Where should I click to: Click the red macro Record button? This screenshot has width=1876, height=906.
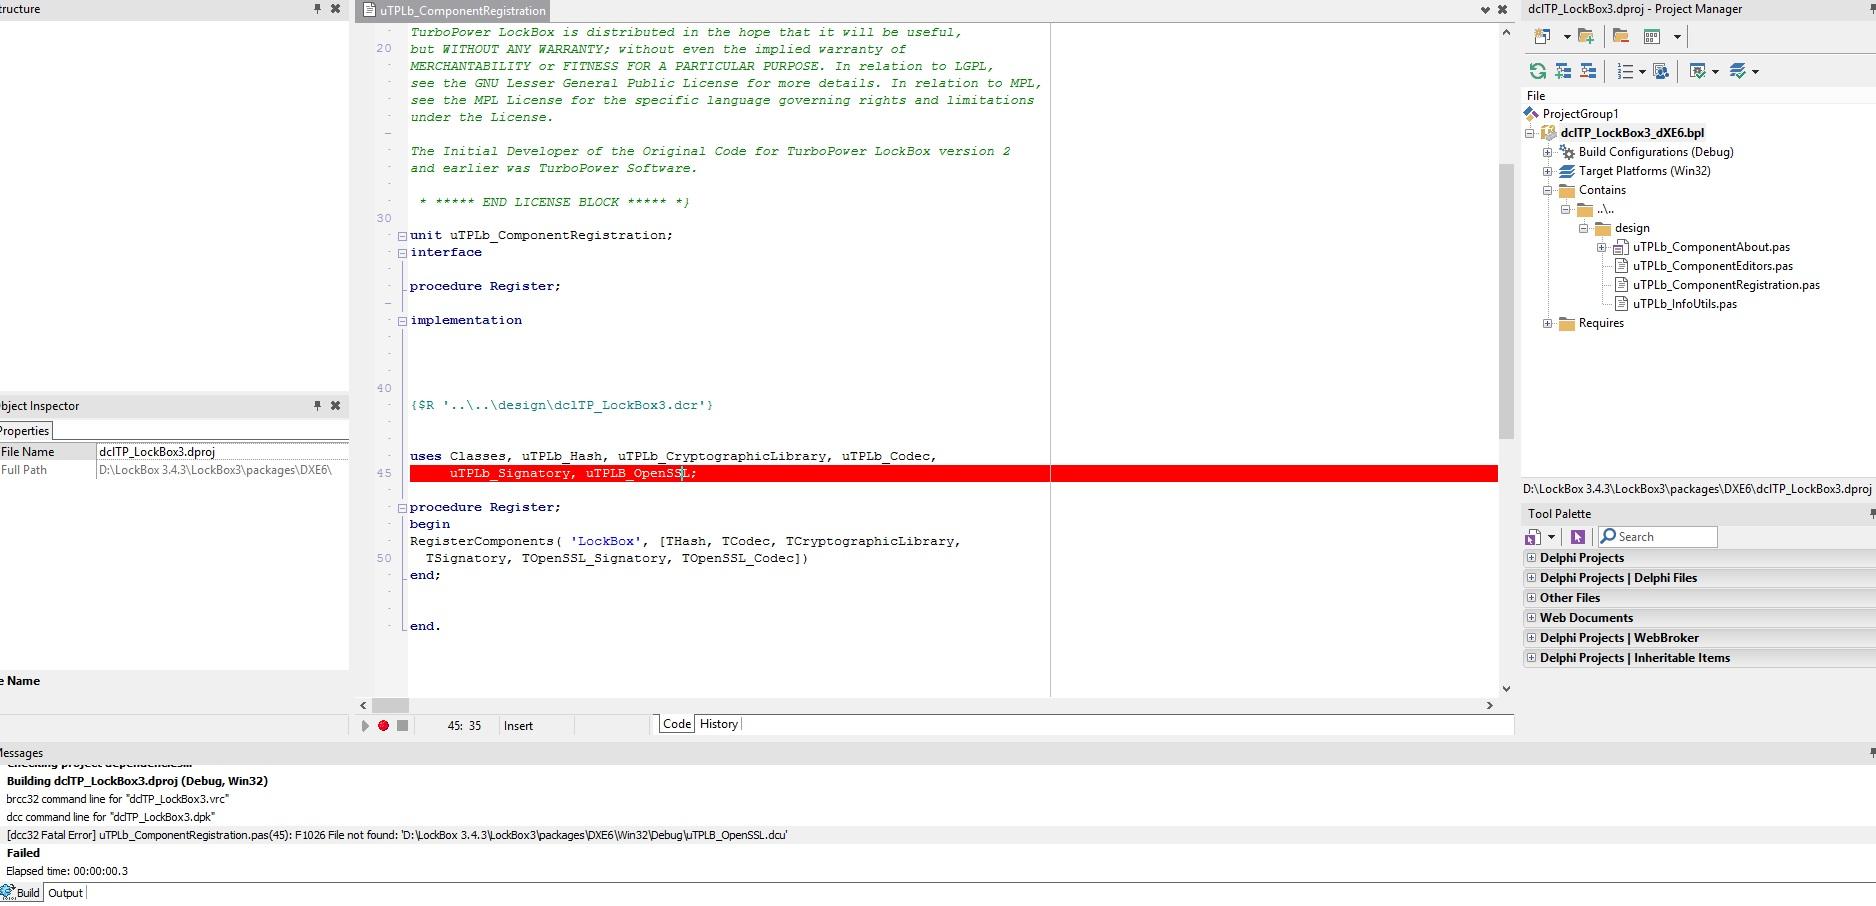pos(383,726)
